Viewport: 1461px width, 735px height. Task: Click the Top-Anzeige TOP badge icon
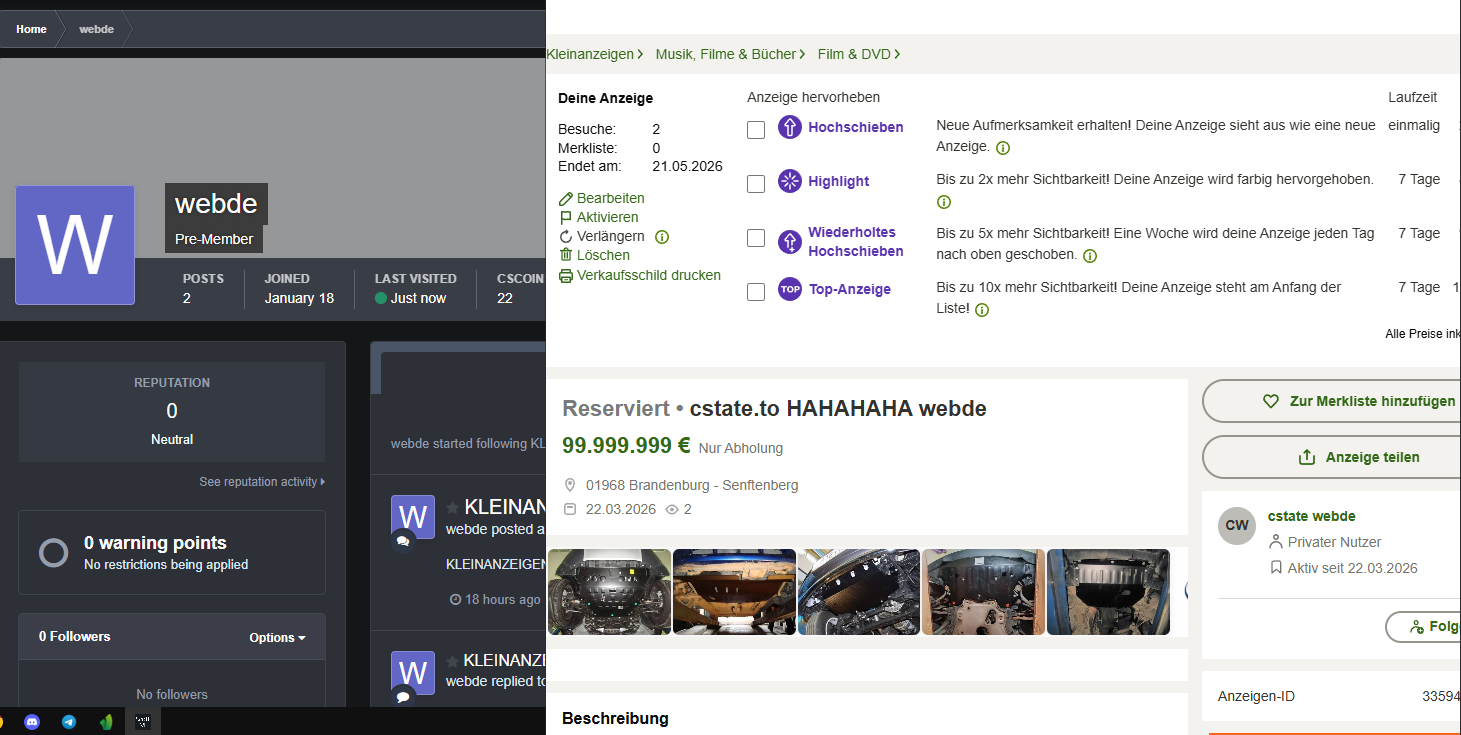(790, 289)
